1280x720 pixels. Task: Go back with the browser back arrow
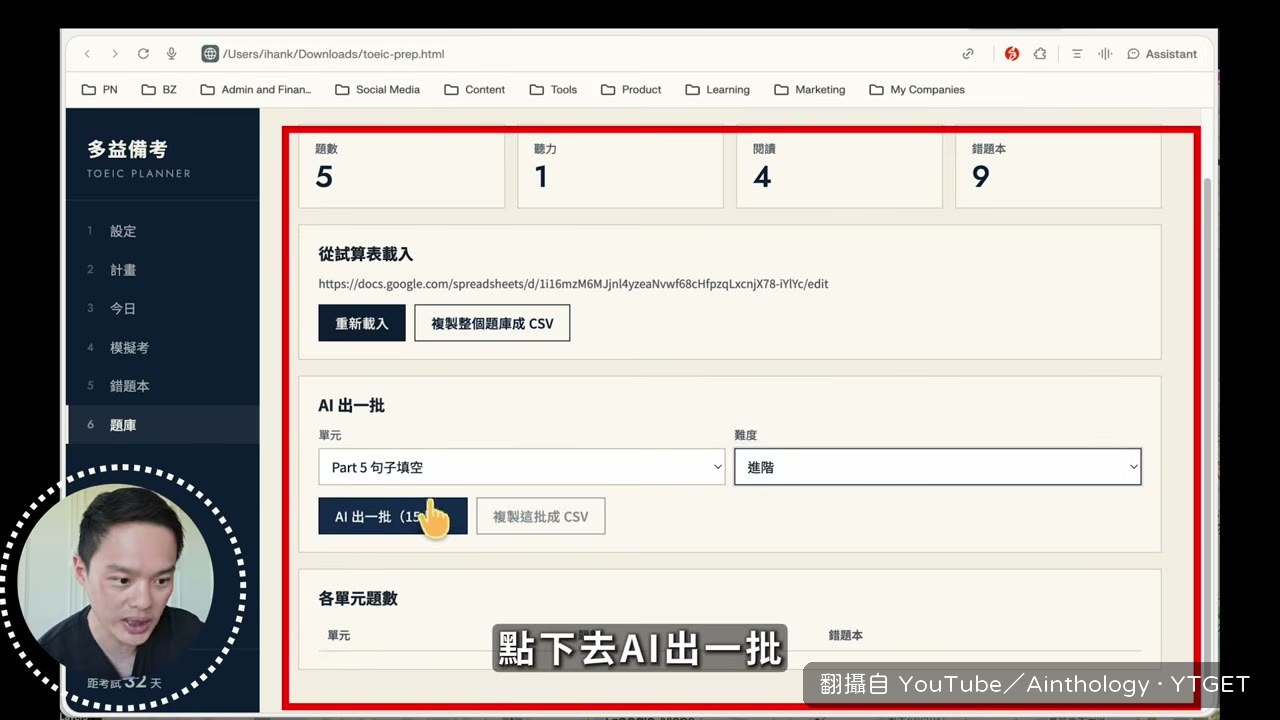pyautogui.click(x=88, y=54)
